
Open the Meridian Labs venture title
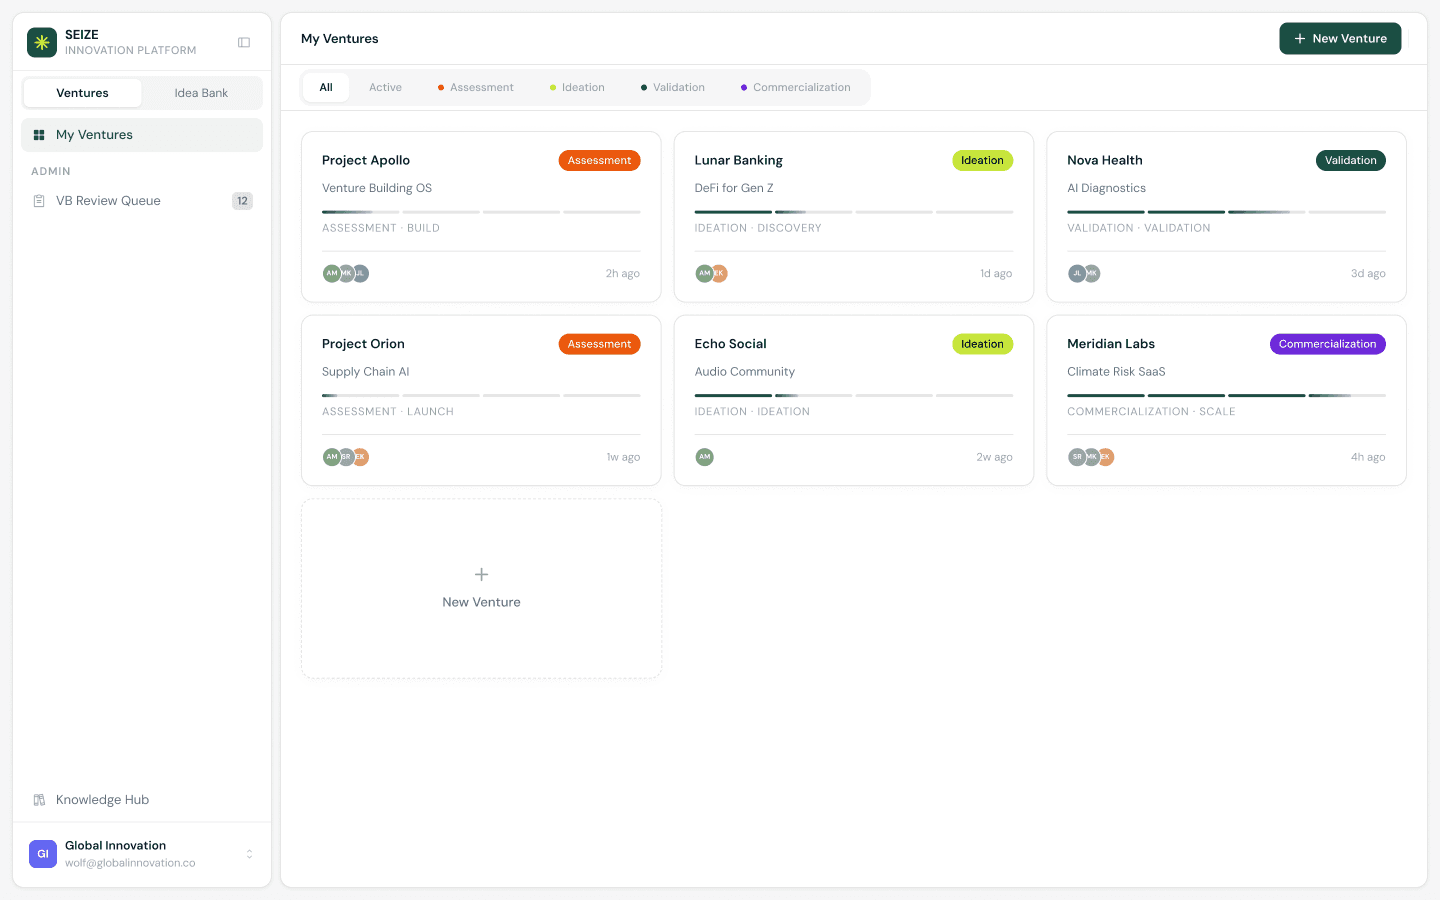tap(1111, 344)
